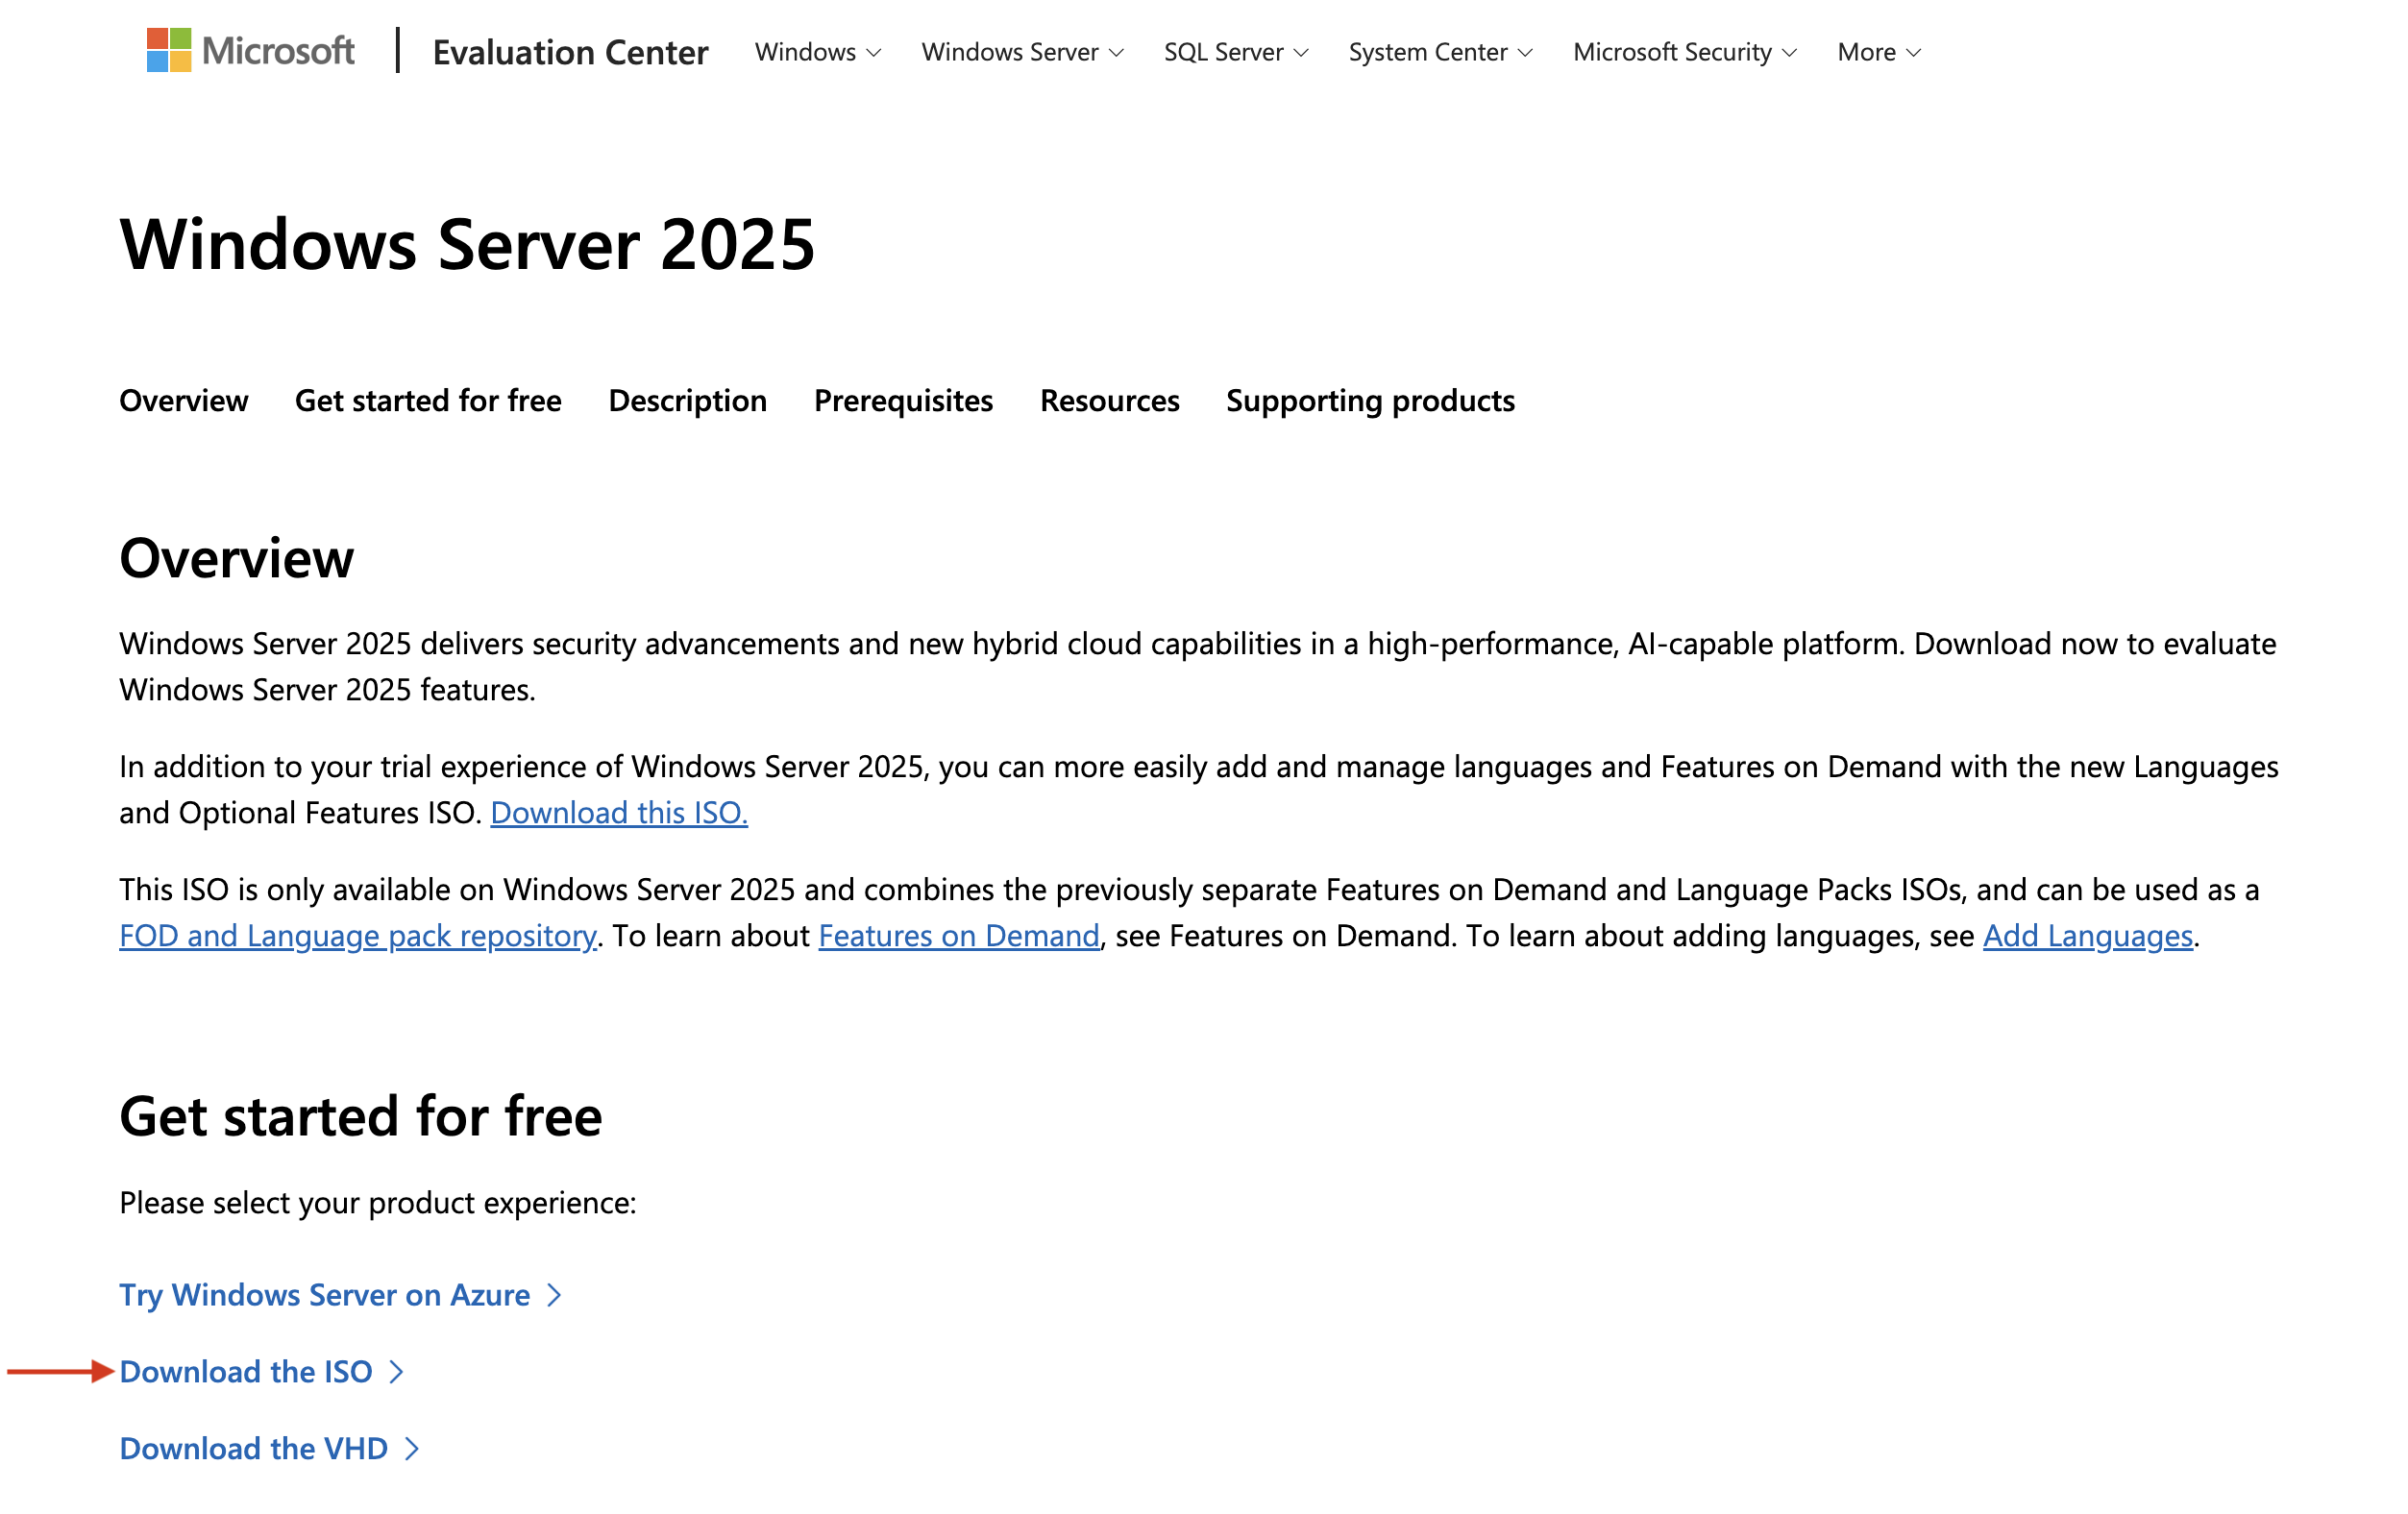Click the Windows Server 2025 page title
Viewport: 2408px width, 1514px height.
pyautogui.click(x=467, y=244)
